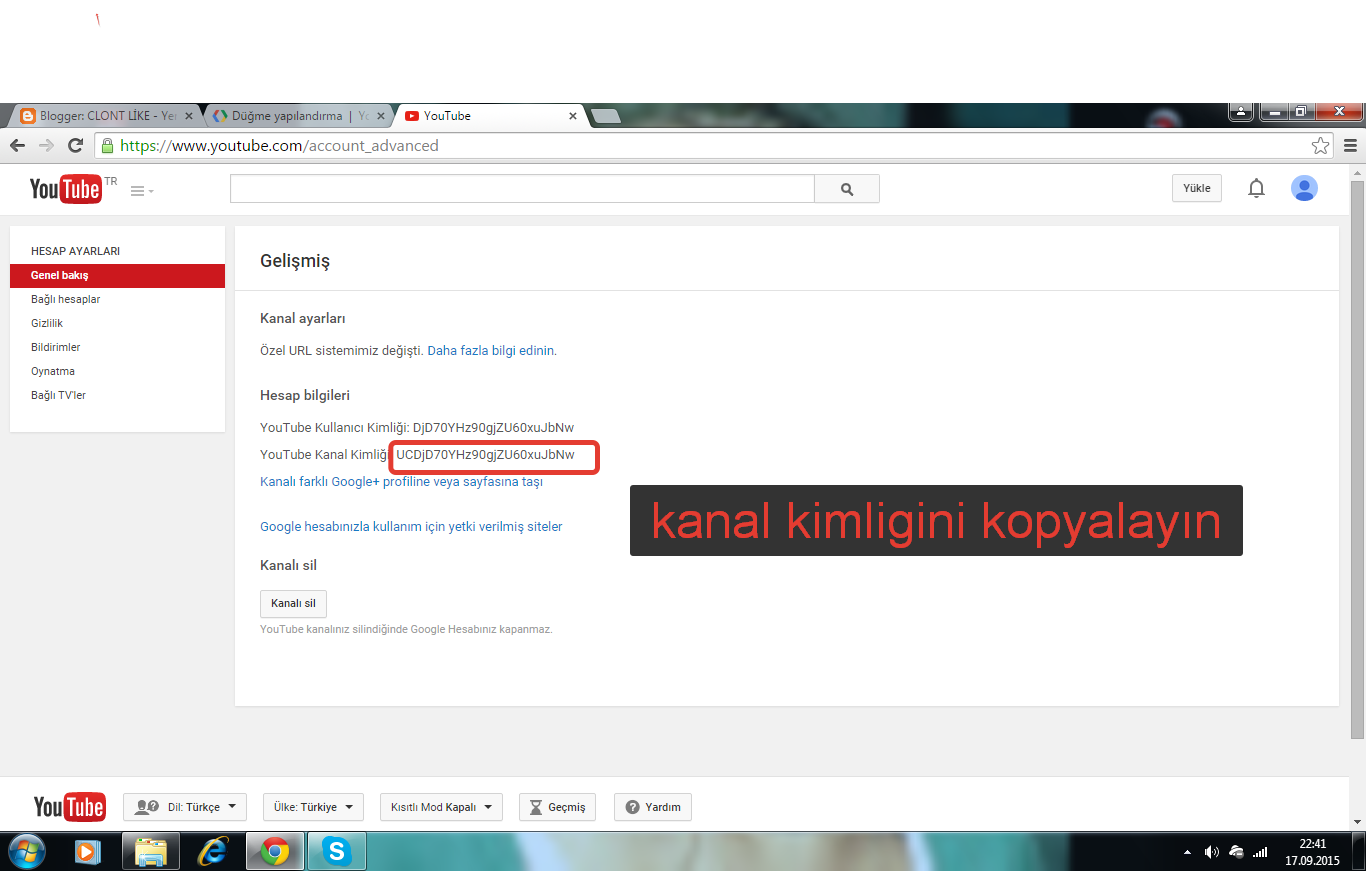Expand the Kısıtlı Mod Kapalı dropdown
This screenshot has width=1366, height=871.
point(441,807)
